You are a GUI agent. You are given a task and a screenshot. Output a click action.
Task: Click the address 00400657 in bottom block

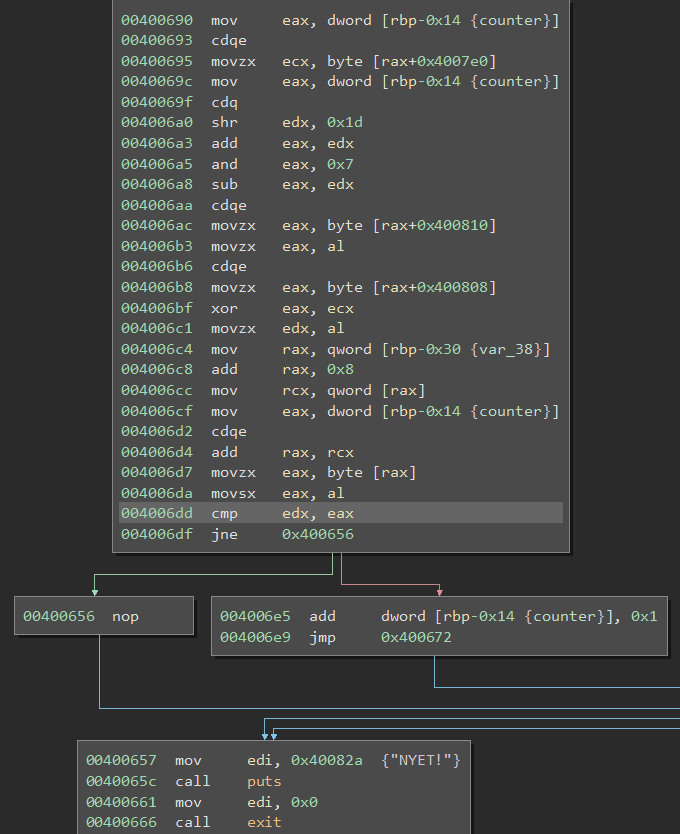(x=122, y=761)
